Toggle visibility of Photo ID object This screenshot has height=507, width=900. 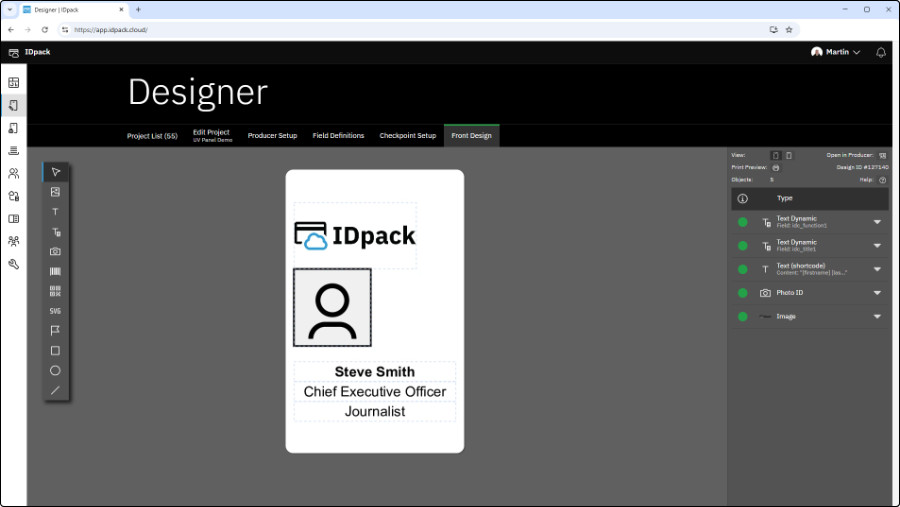[743, 293]
